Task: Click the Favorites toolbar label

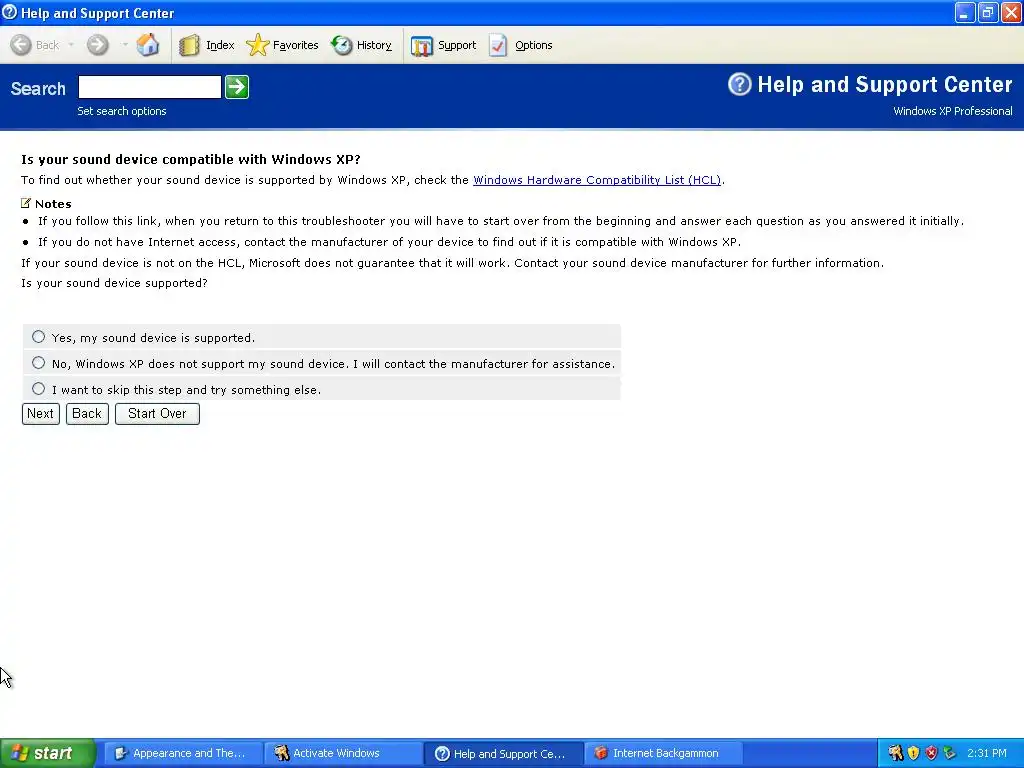Action: tap(295, 45)
